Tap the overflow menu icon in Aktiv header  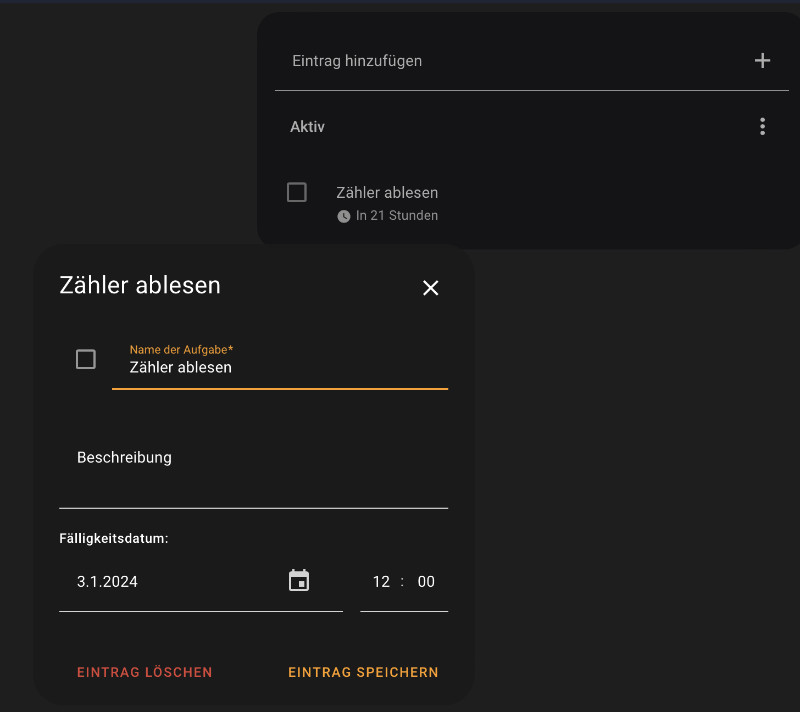[763, 126]
